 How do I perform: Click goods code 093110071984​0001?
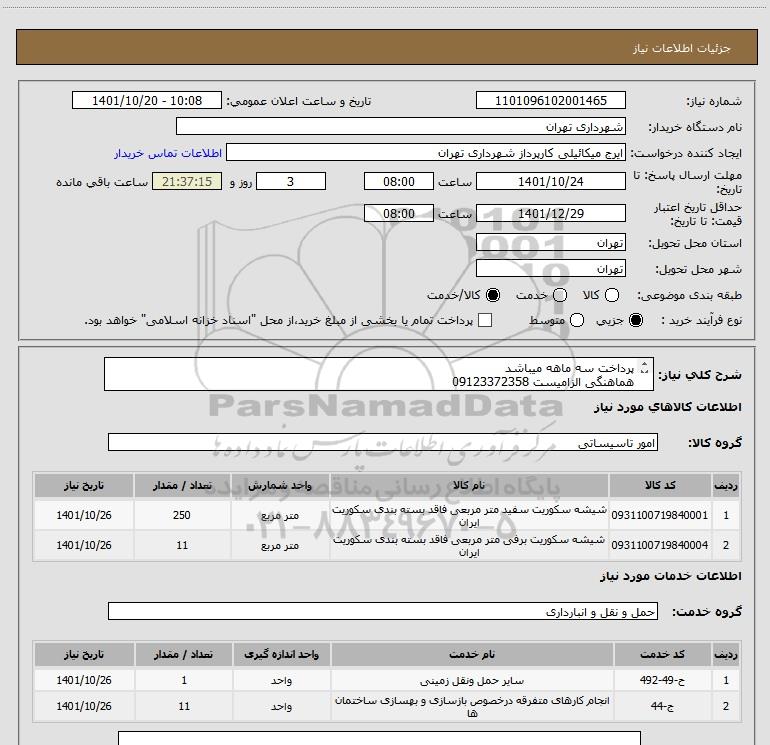[660, 515]
